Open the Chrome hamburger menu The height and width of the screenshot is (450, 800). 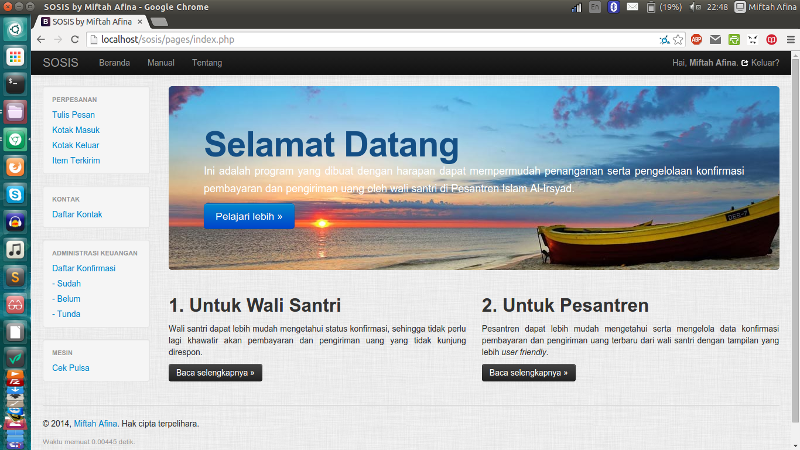coord(790,39)
